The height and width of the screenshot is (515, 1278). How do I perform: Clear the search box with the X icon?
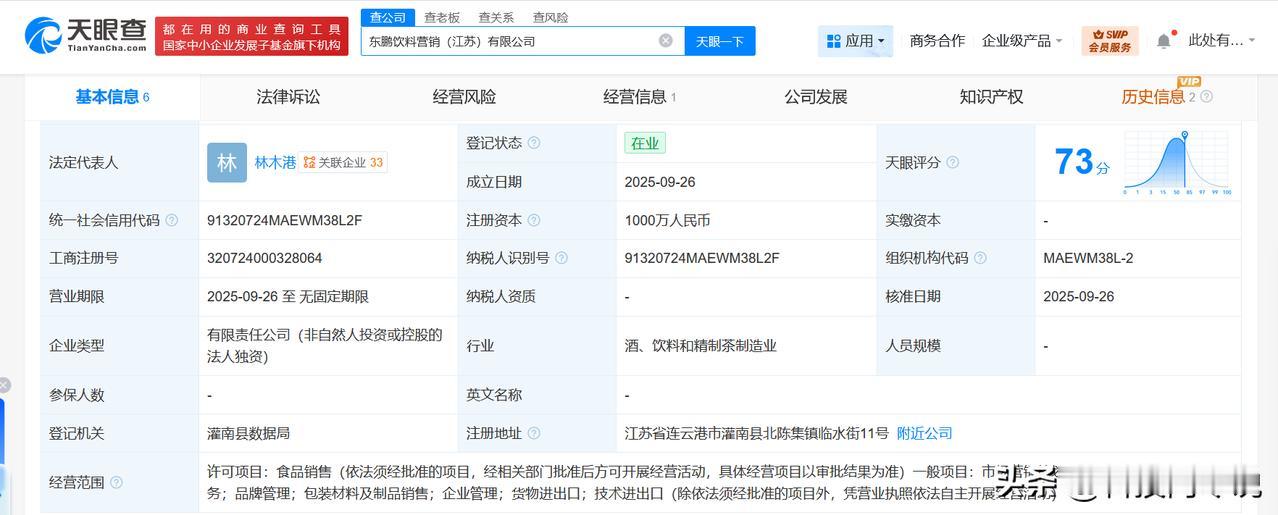point(666,41)
